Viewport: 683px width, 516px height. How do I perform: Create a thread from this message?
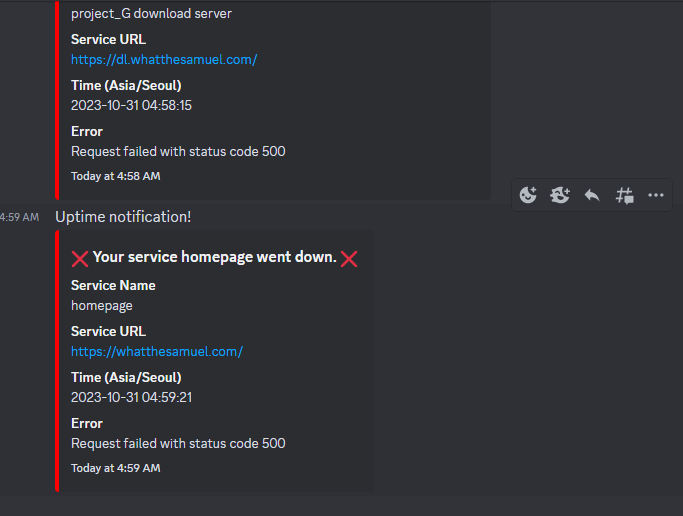(624, 195)
